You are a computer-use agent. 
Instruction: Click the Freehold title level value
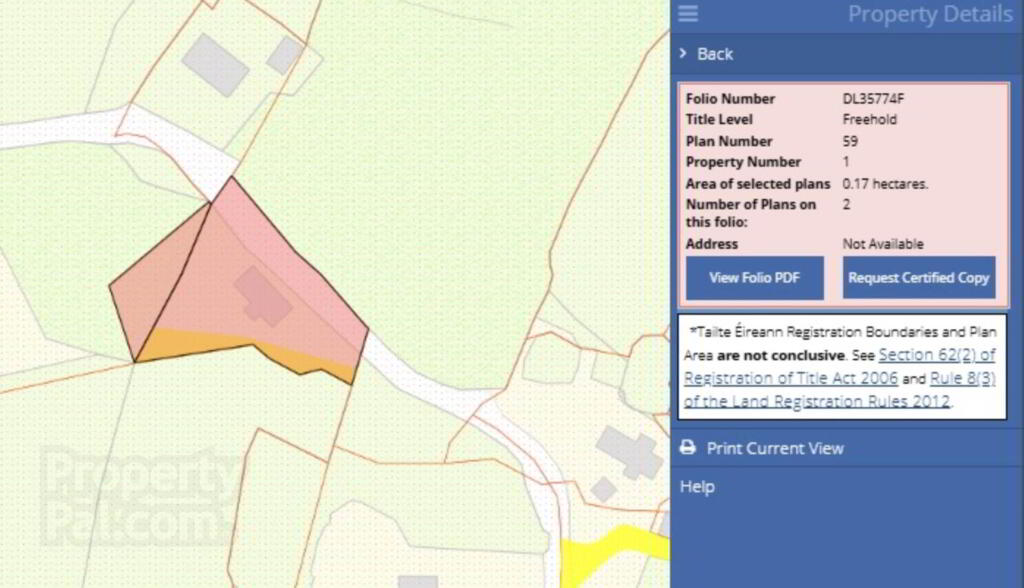tap(869, 120)
